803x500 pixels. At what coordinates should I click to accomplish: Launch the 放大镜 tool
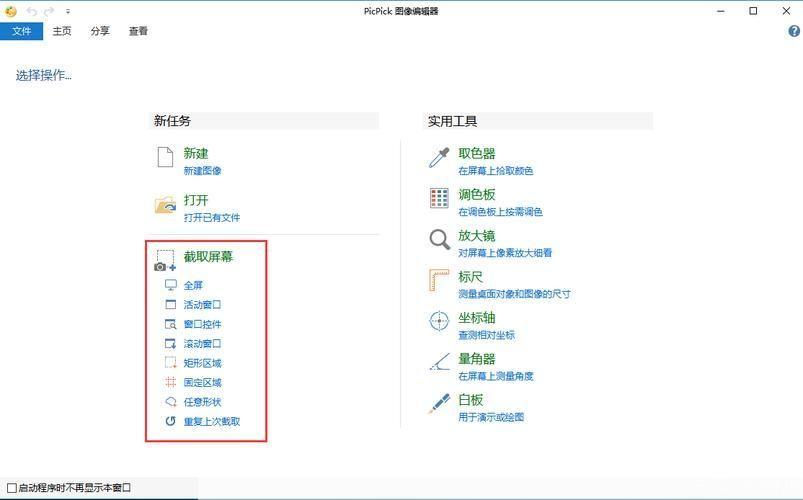(476, 235)
